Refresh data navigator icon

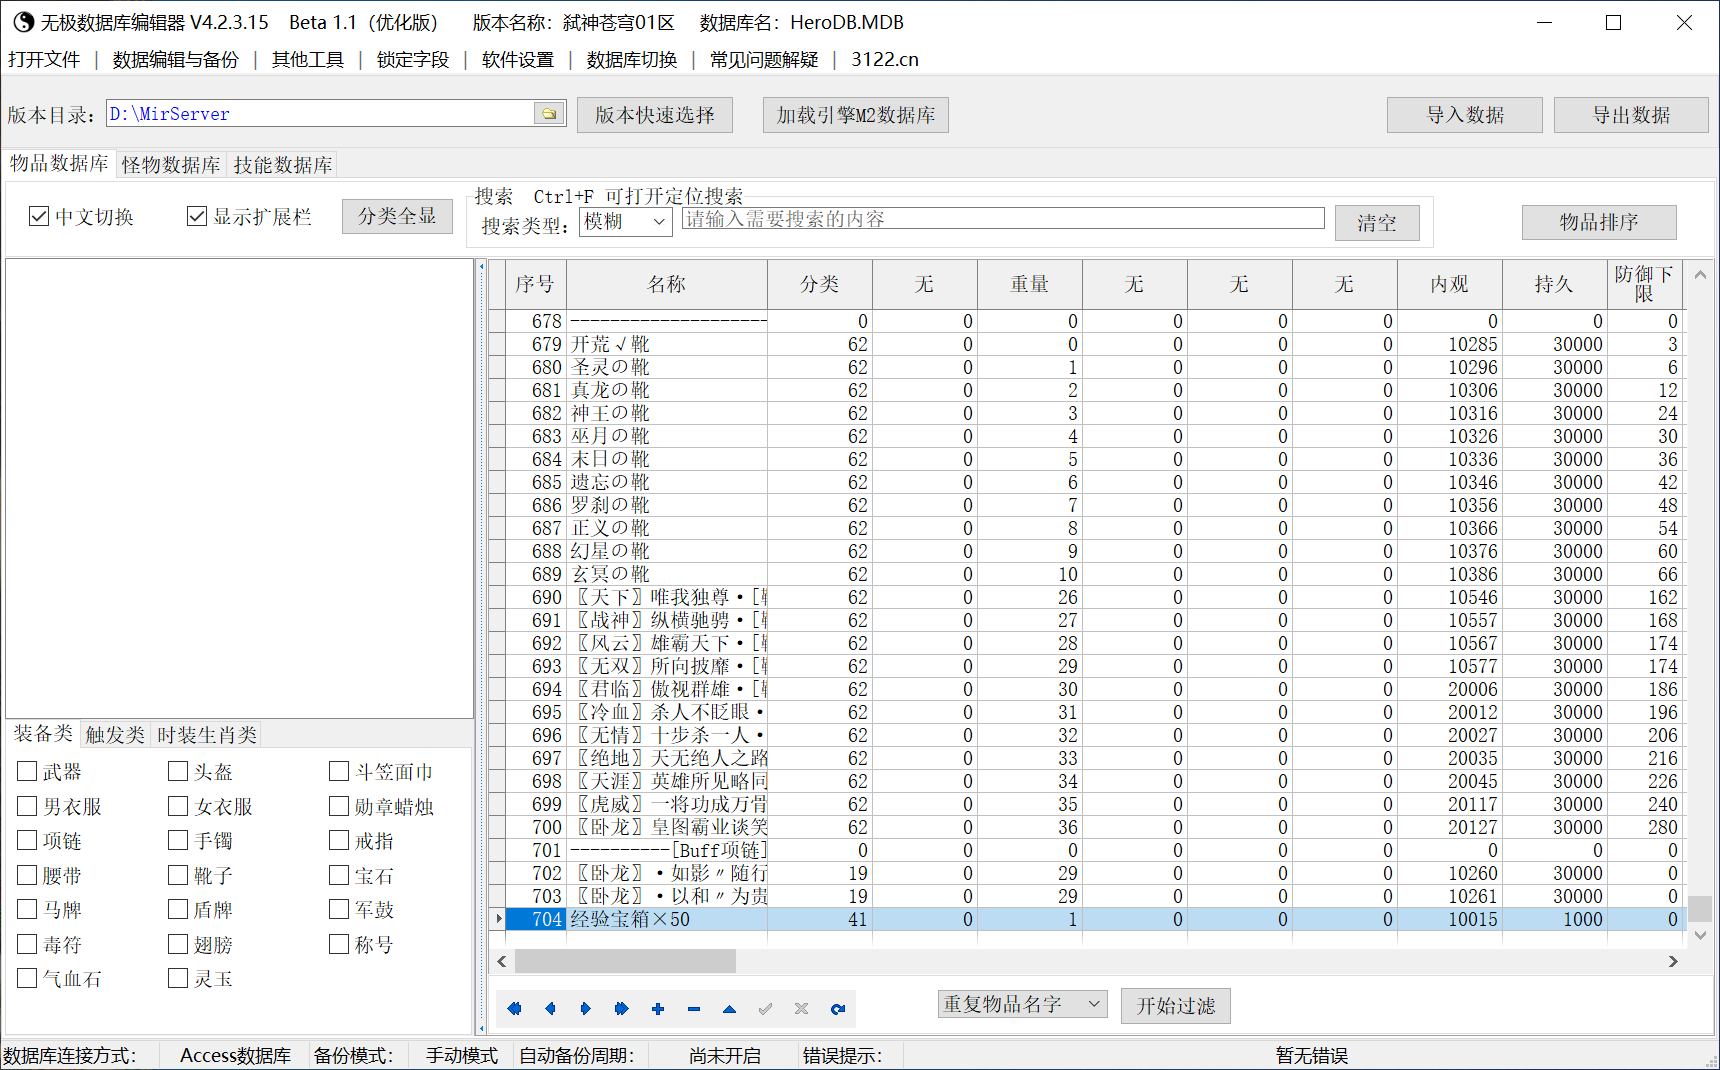838,1009
